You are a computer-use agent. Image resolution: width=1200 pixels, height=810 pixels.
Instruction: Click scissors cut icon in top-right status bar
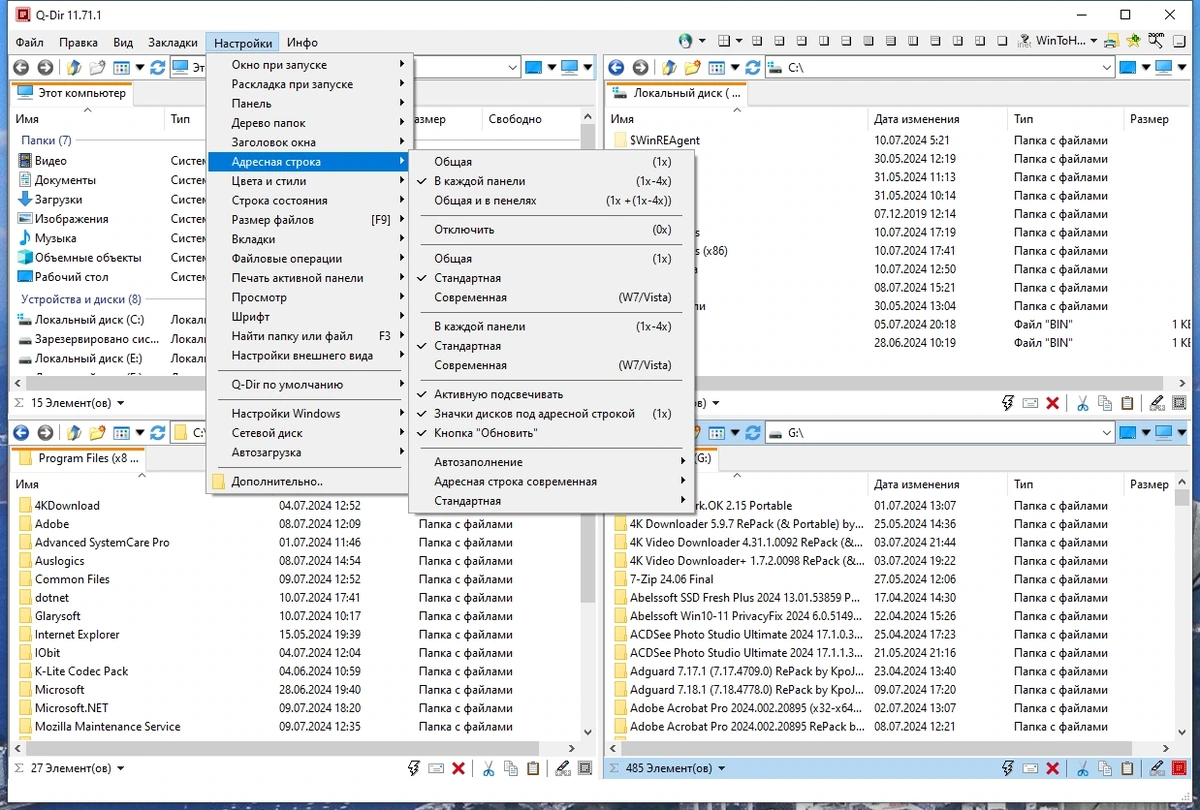tap(1083, 403)
